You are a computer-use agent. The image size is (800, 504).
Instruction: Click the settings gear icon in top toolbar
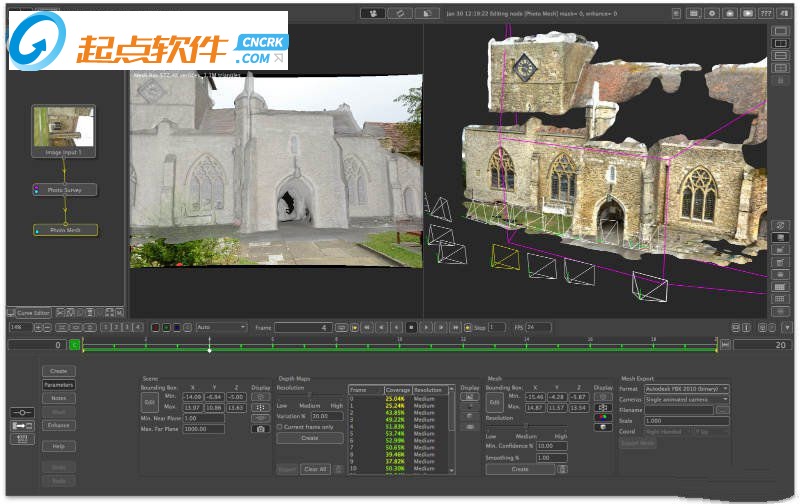pyautogui.click(x=712, y=14)
